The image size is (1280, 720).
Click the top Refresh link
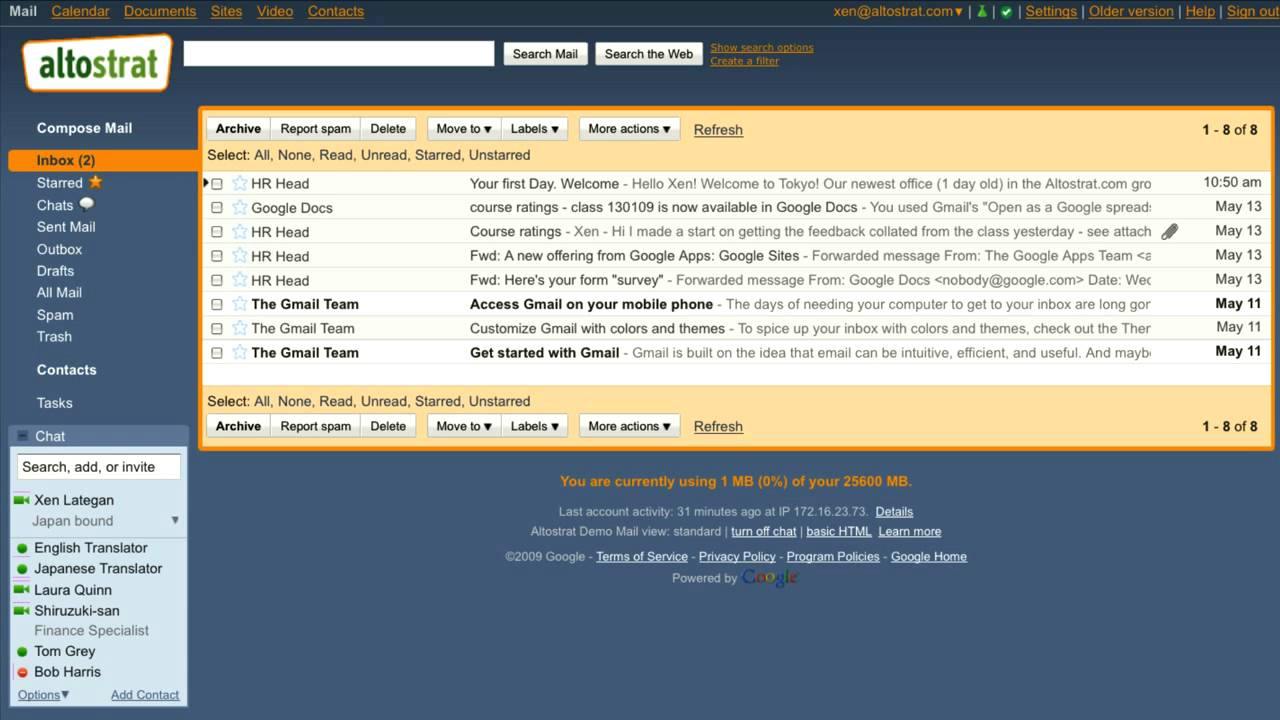click(718, 130)
